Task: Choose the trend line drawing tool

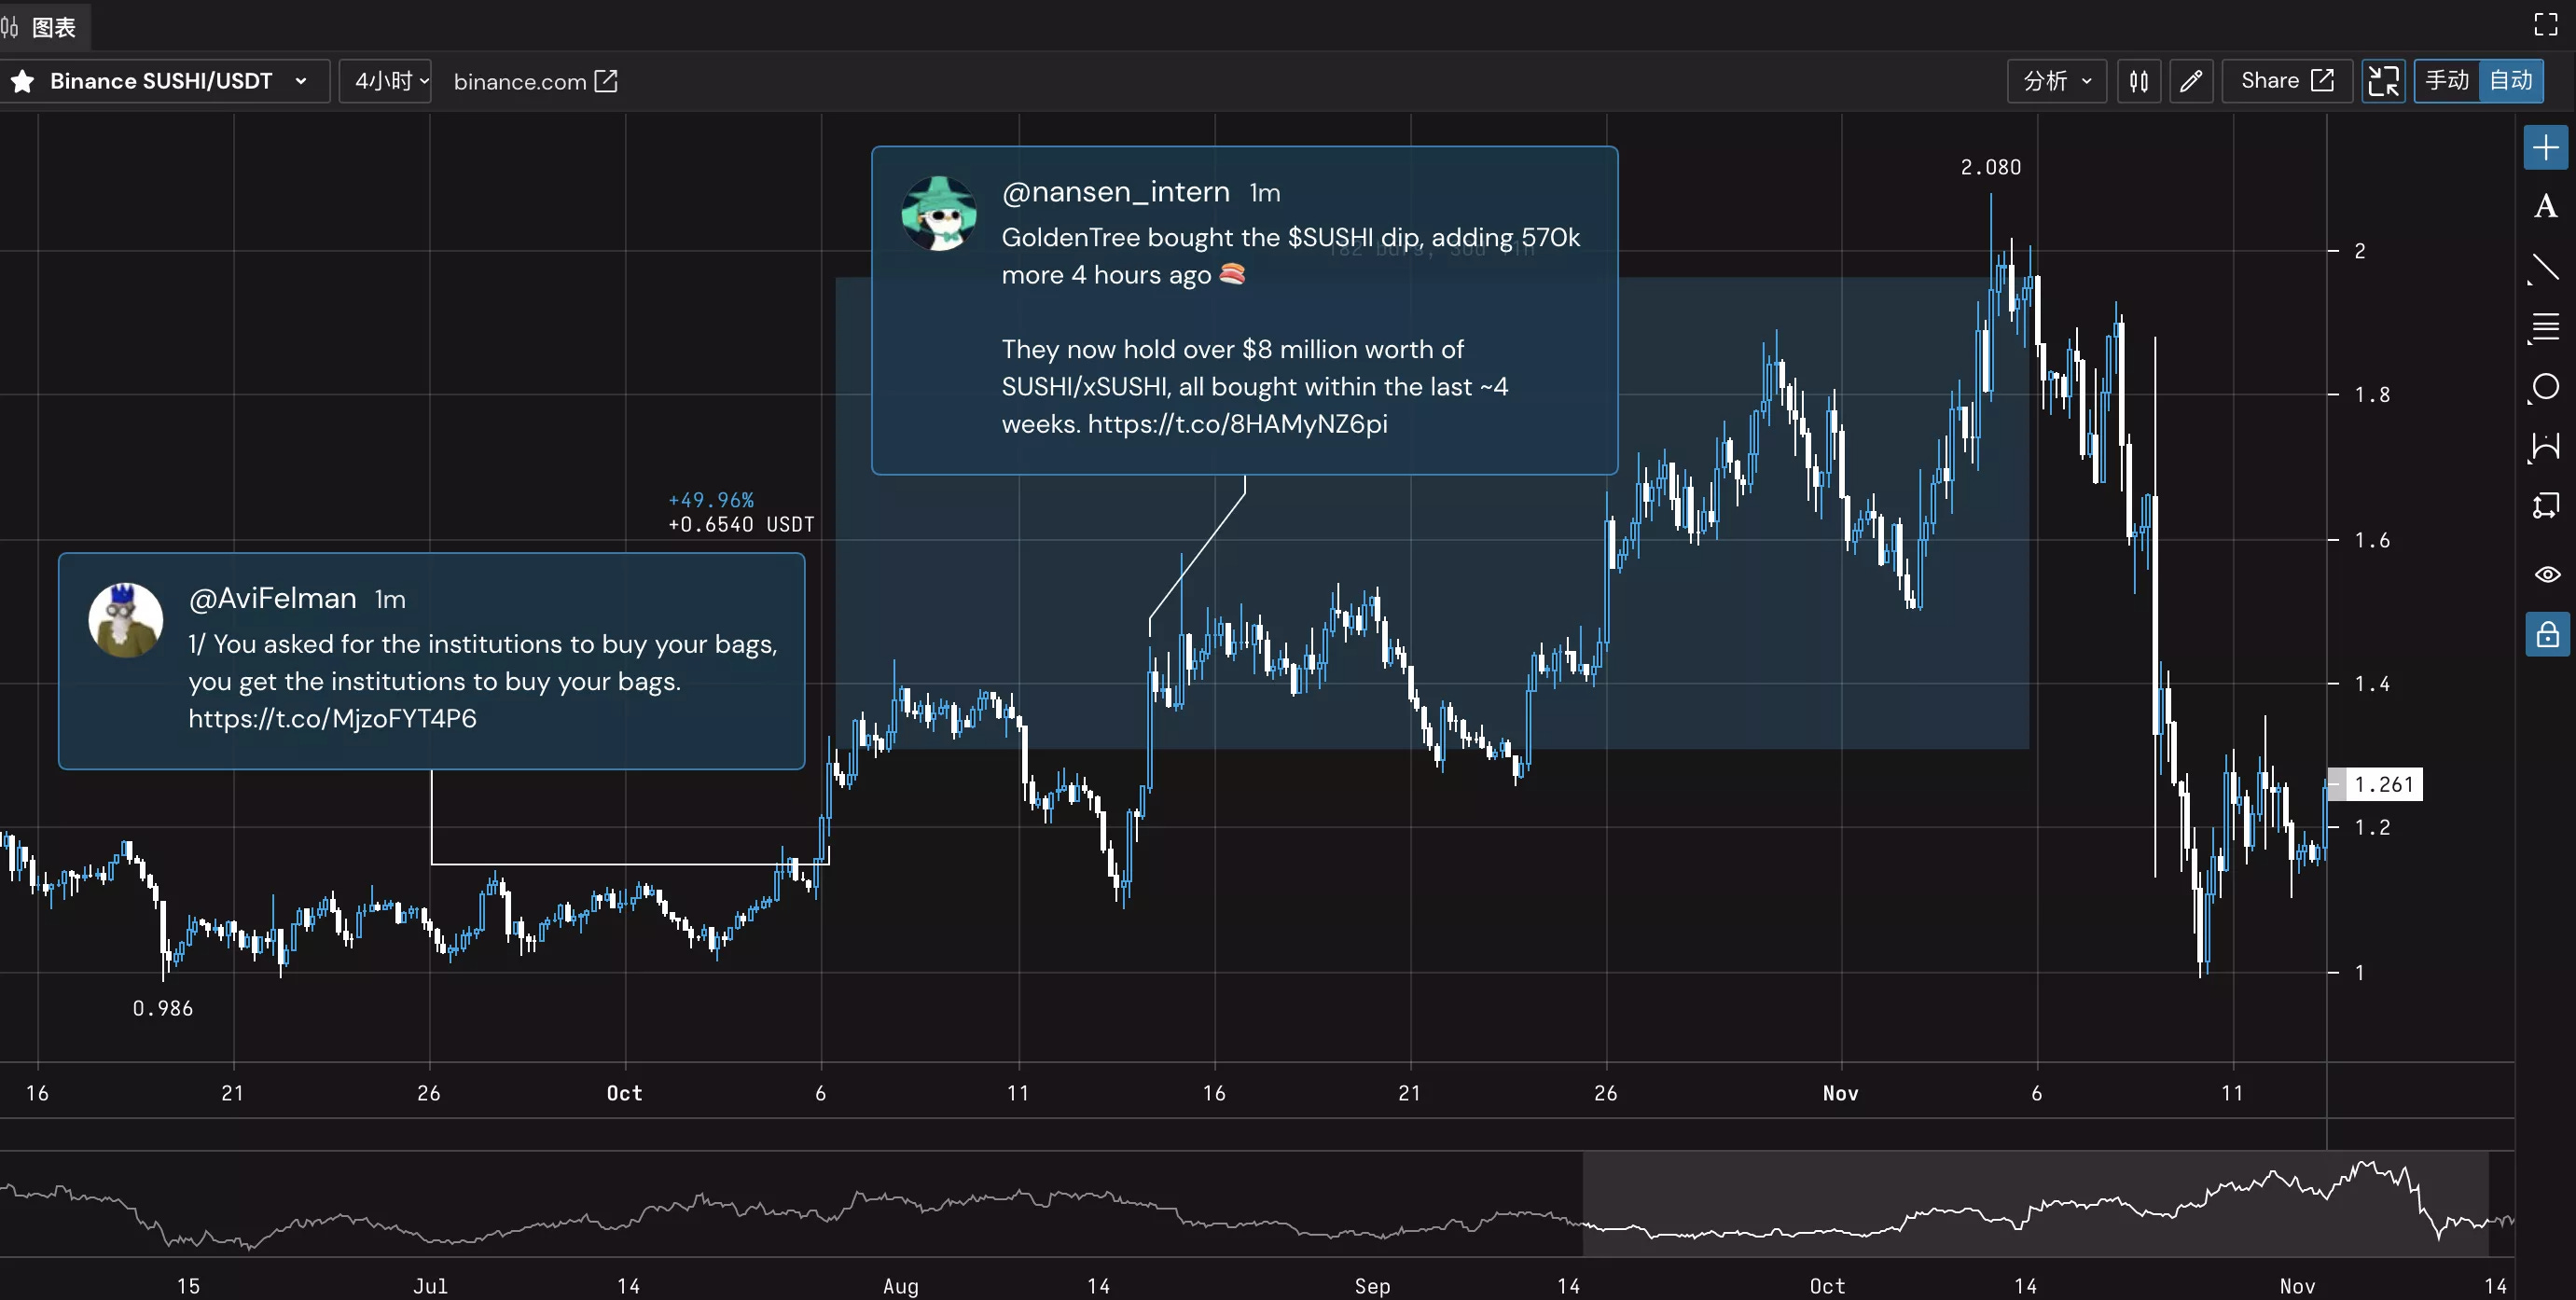Action: (2545, 267)
